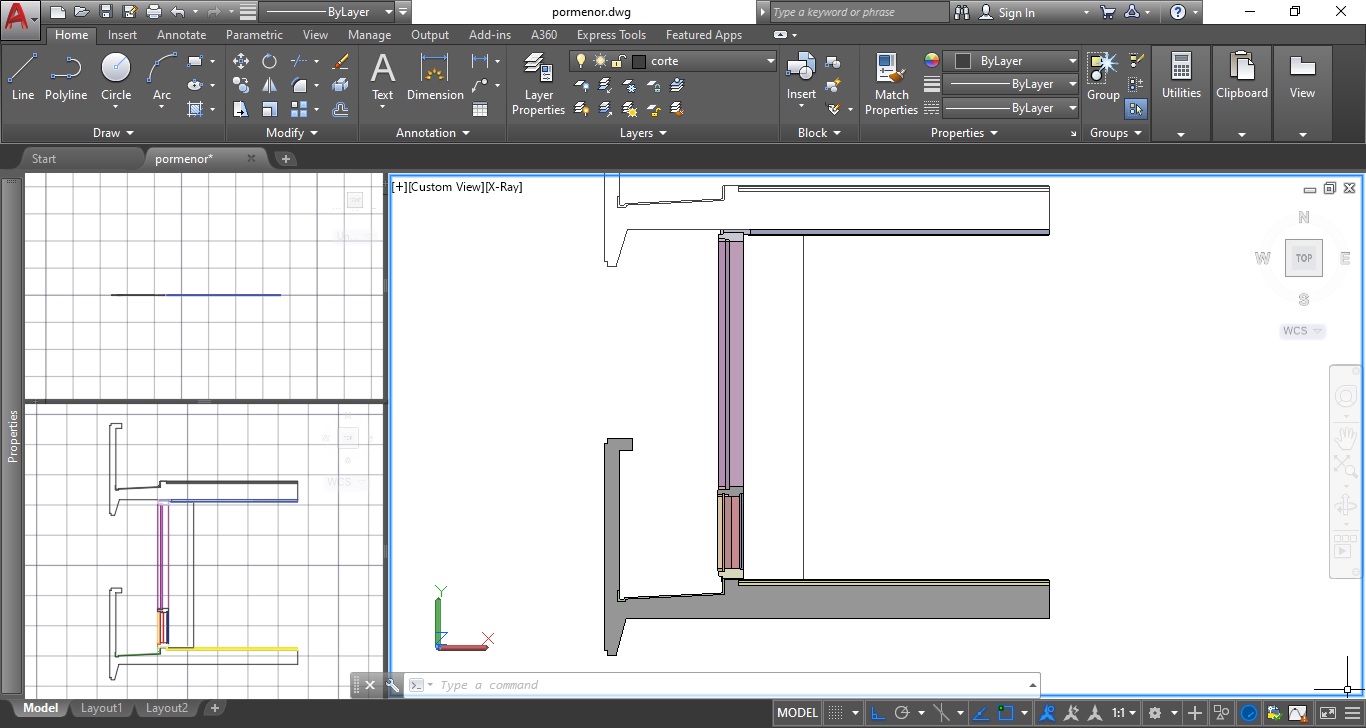Viewport: 1366px width, 728px height.
Task: Toggle Polar tracking in status bar
Action: (x=902, y=713)
